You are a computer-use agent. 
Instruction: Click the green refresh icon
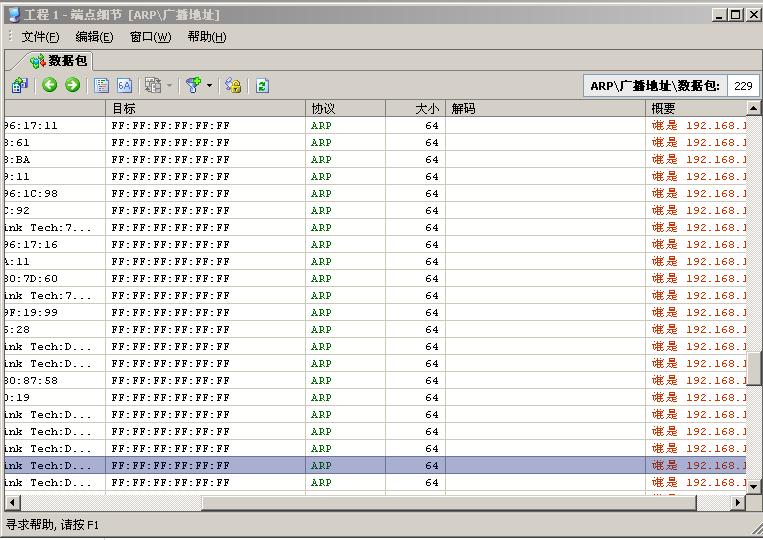click(262, 86)
